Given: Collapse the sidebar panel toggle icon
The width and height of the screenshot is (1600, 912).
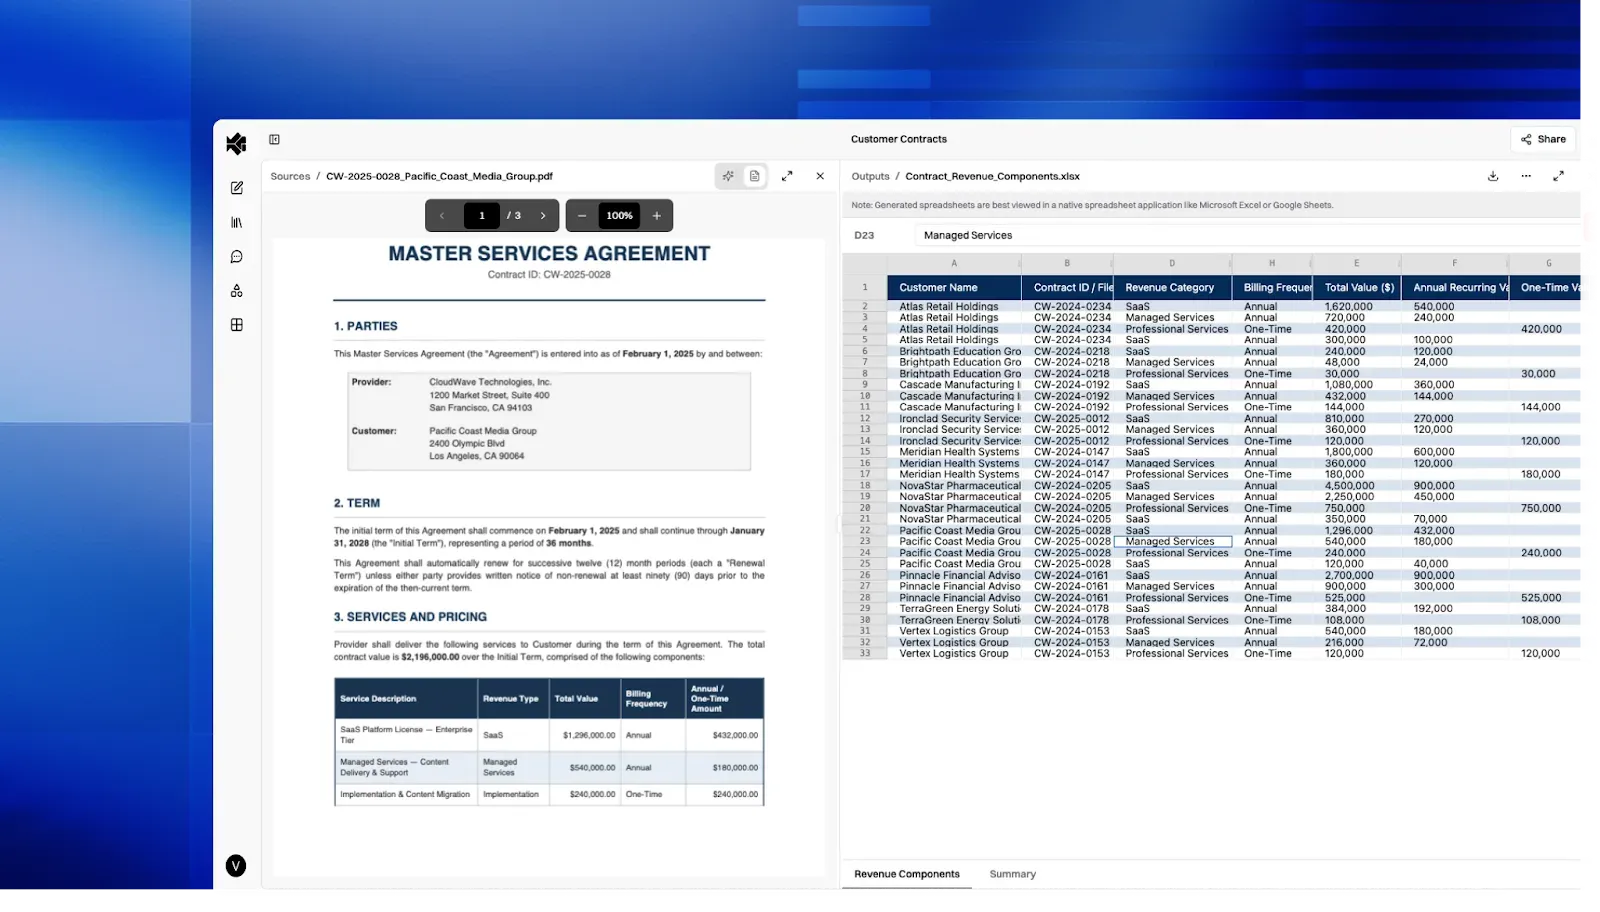Looking at the screenshot, I should 274,140.
